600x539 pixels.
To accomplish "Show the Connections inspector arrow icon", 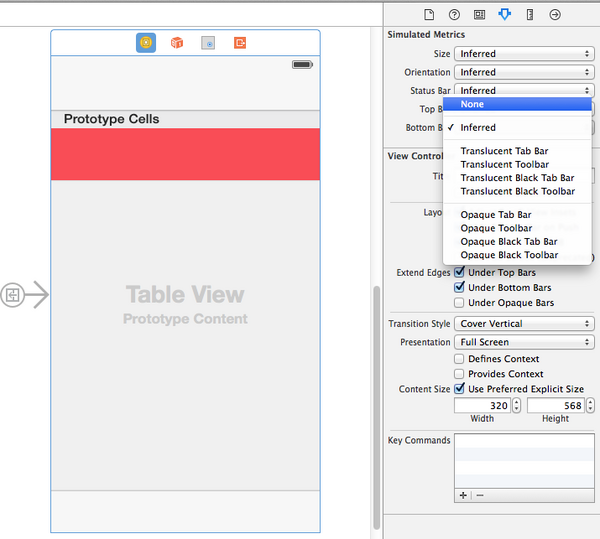I will 555,15.
